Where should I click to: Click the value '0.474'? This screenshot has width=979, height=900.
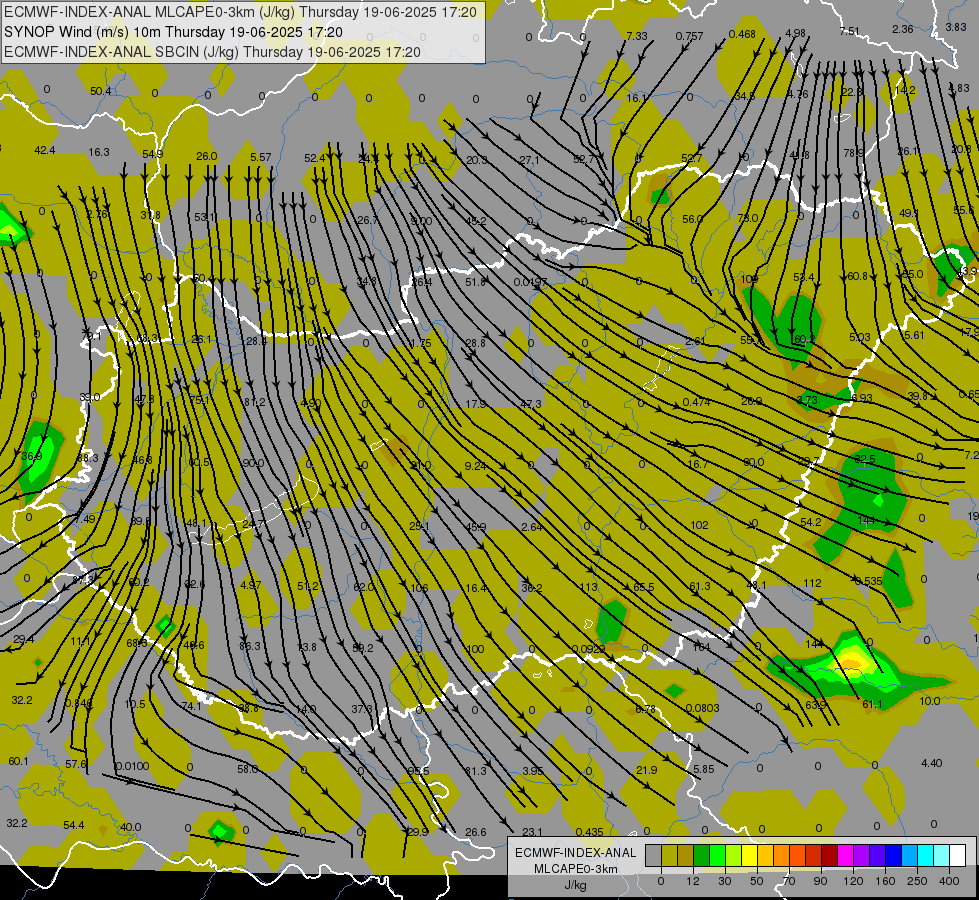[696, 402]
